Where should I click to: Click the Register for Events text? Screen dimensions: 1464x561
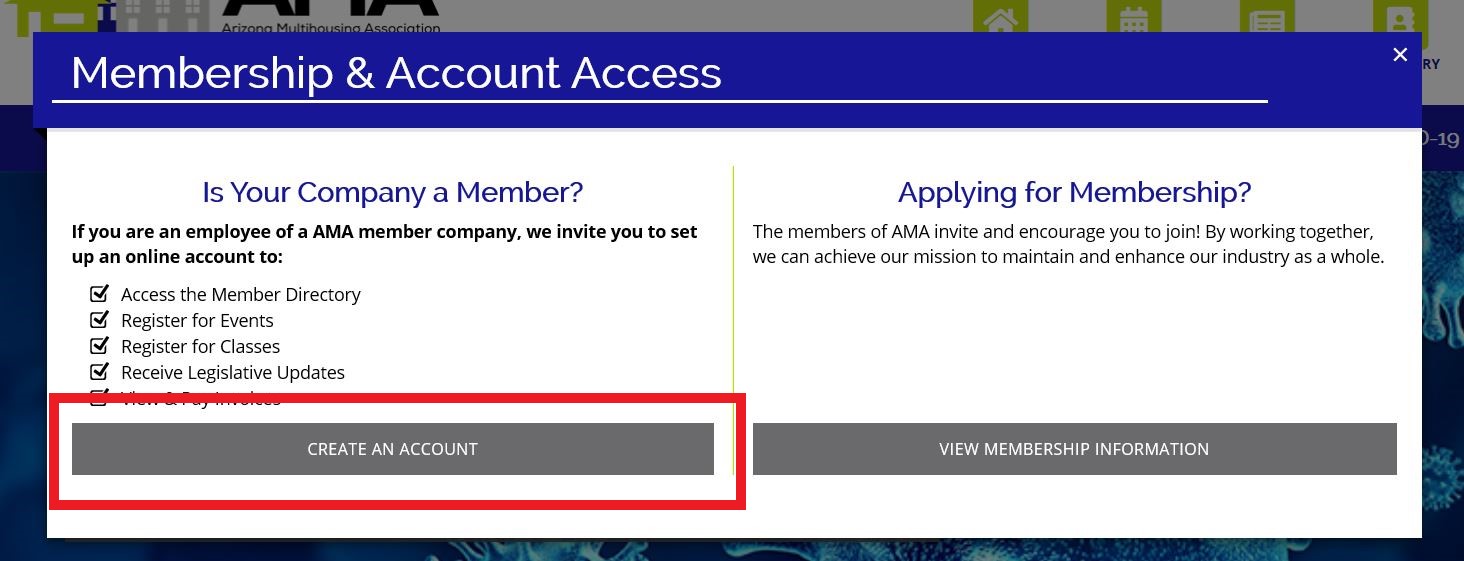coord(197,320)
